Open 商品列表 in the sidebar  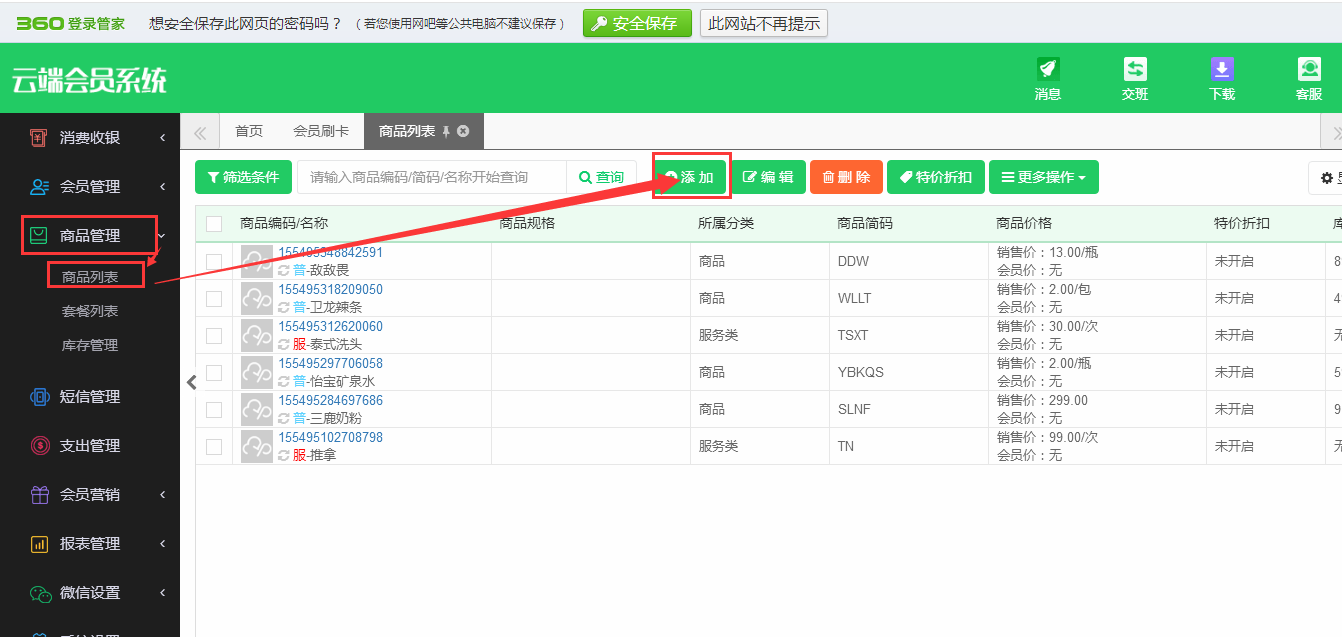90,277
